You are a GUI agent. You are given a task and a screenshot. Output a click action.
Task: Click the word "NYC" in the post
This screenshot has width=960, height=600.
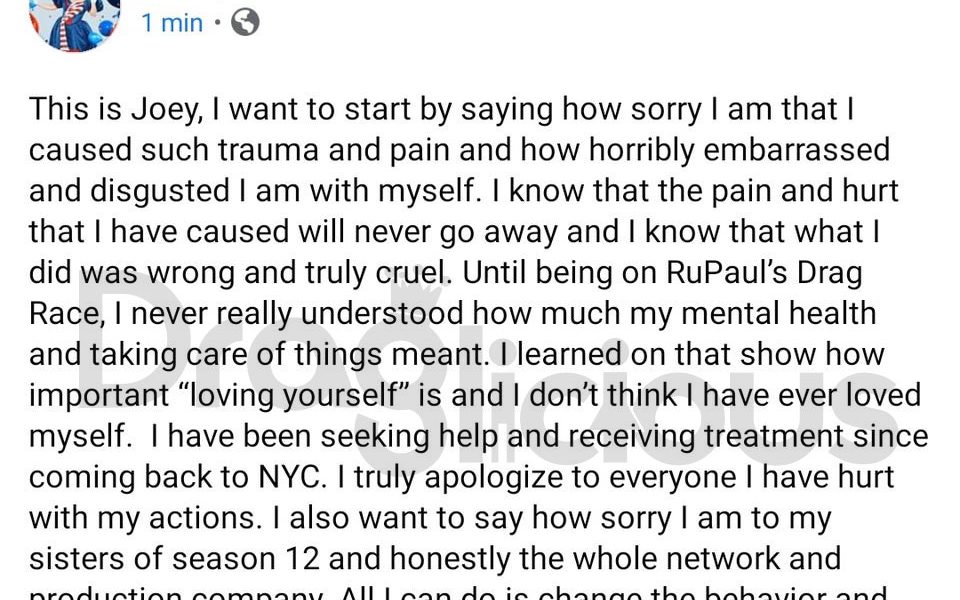click(x=291, y=477)
